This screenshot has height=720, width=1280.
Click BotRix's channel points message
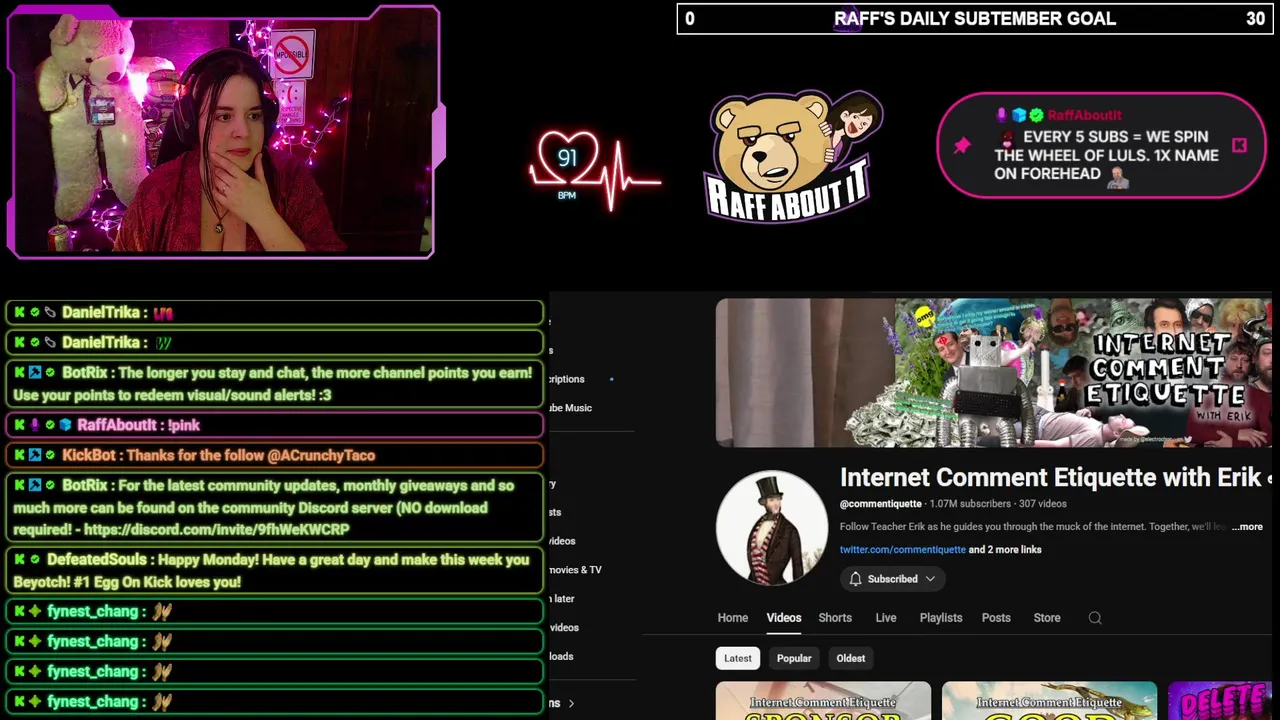[x=274, y=384]
